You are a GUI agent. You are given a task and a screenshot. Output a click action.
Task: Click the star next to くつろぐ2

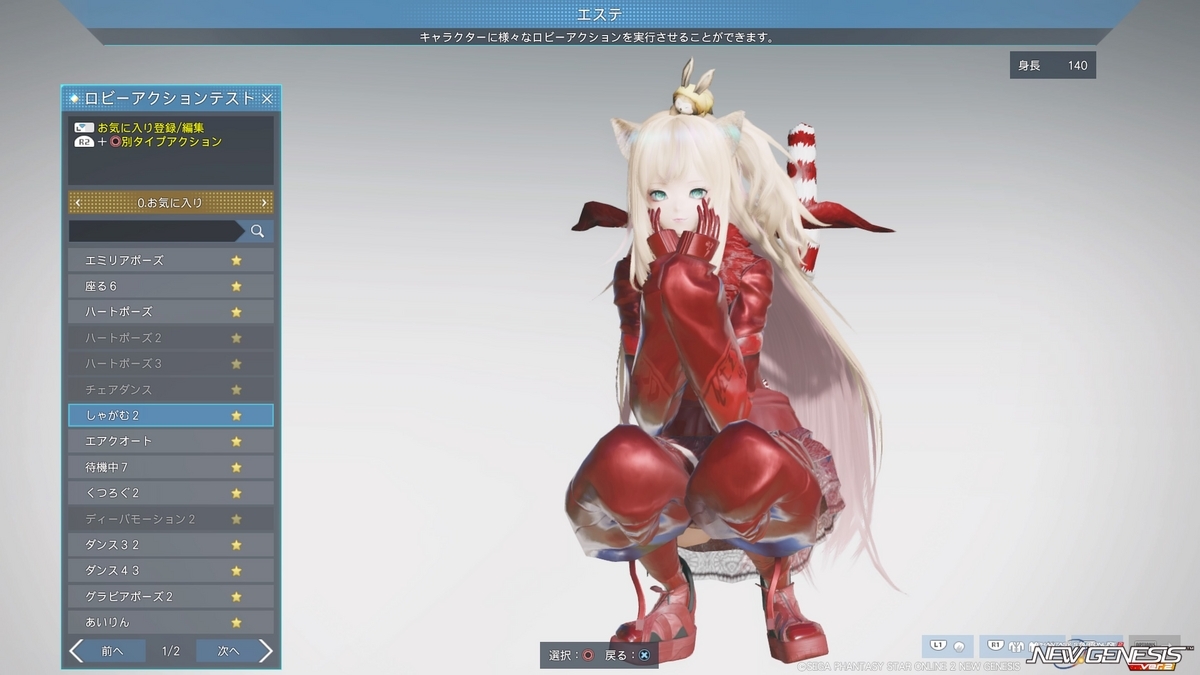click(237, 493)
